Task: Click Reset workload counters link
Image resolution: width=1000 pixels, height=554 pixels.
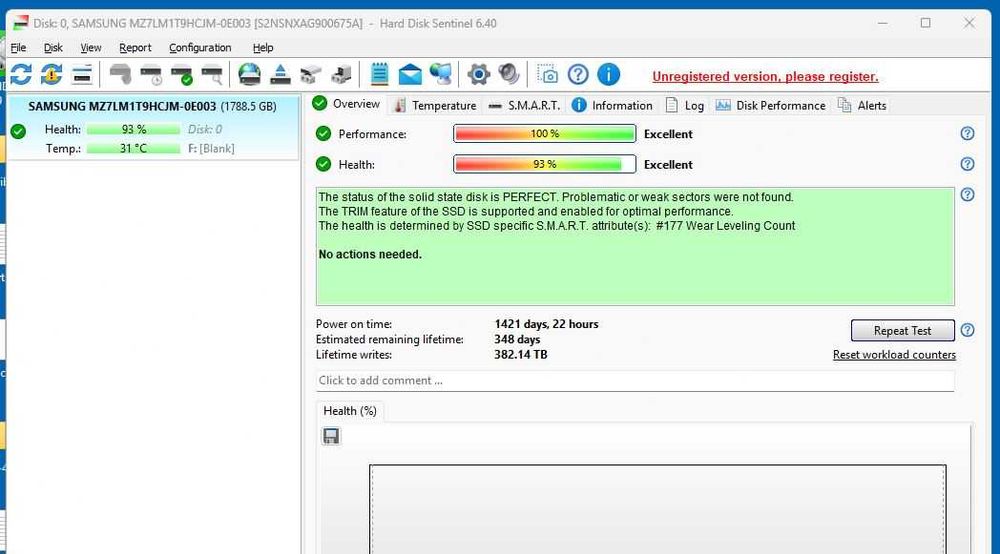Action: [894, 355]
